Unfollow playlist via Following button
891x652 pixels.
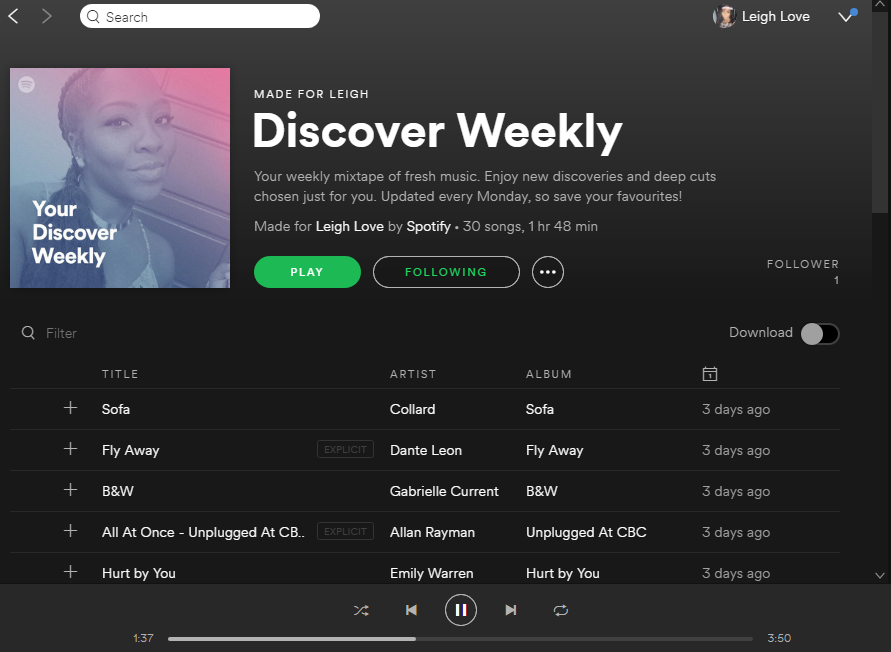(446, 272)
